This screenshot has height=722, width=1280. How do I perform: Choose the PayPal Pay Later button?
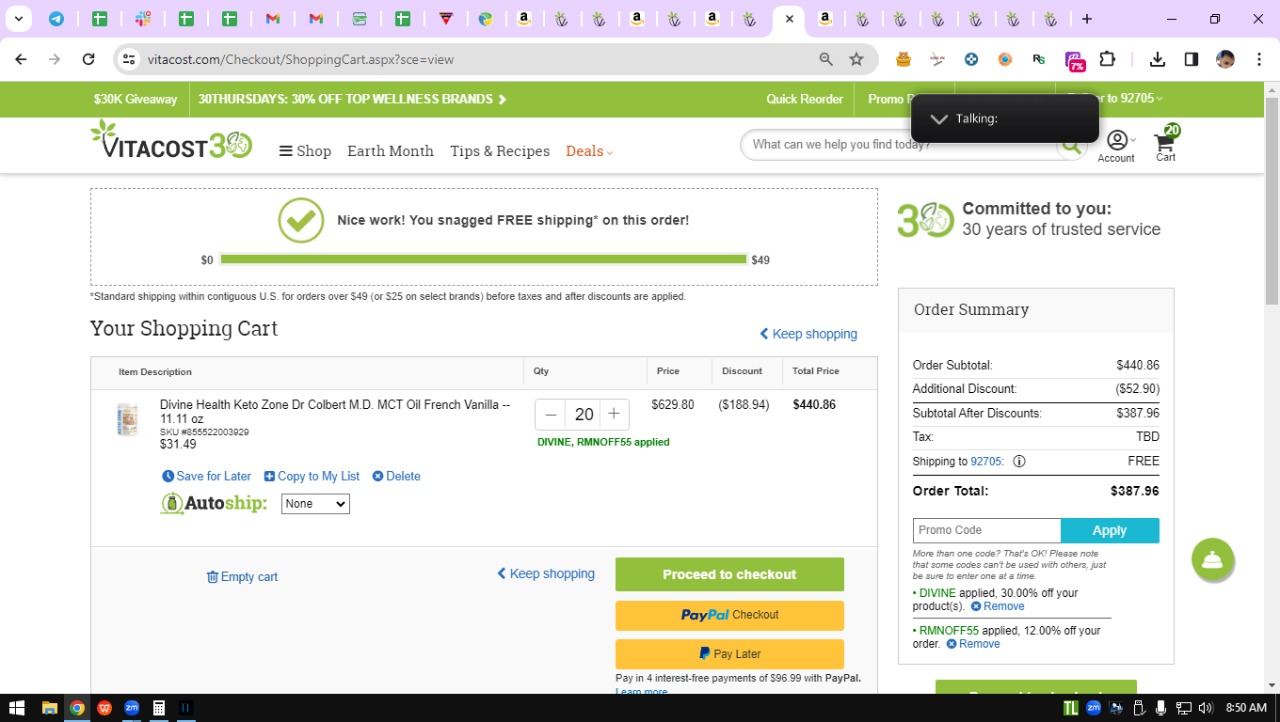click(x=729, y=654)
